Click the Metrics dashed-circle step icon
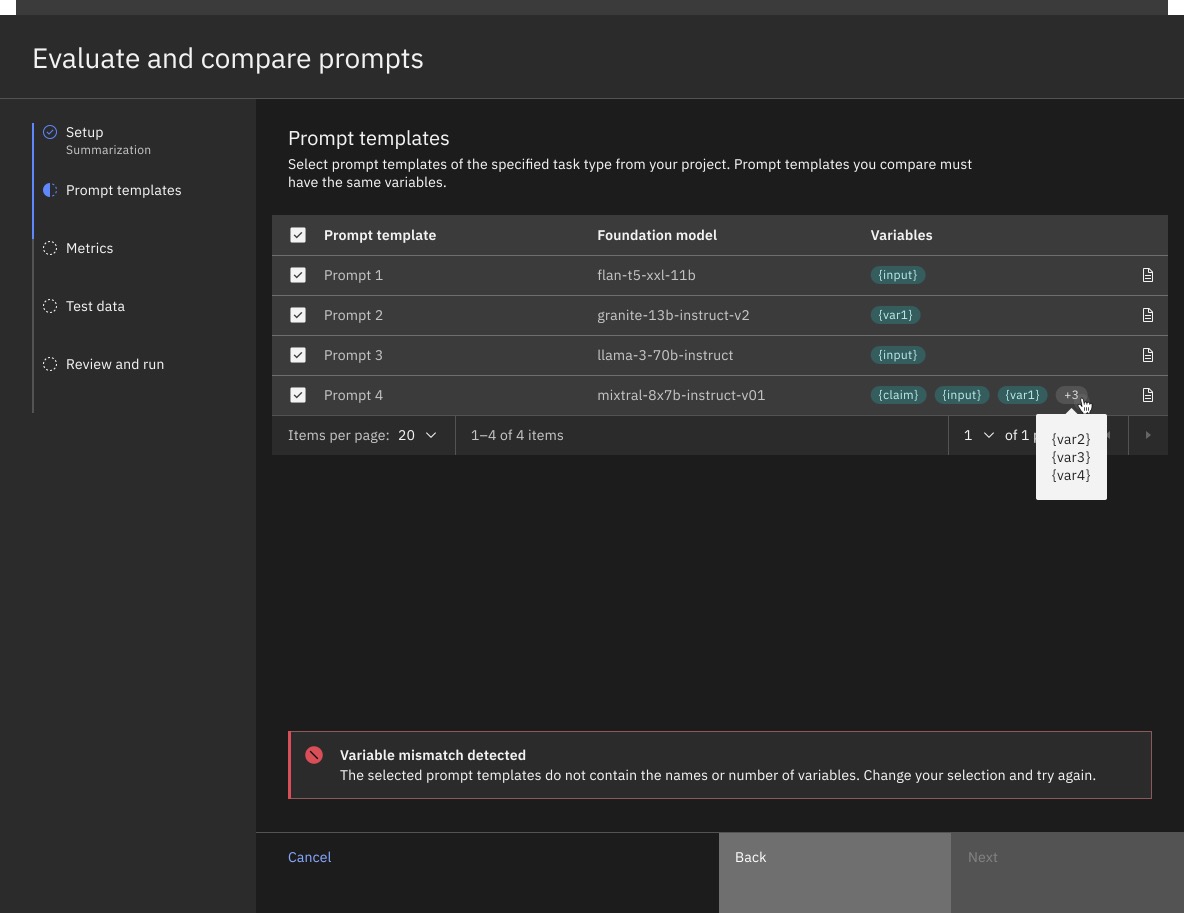This screenshot has height=913, width=1184. 50,248
